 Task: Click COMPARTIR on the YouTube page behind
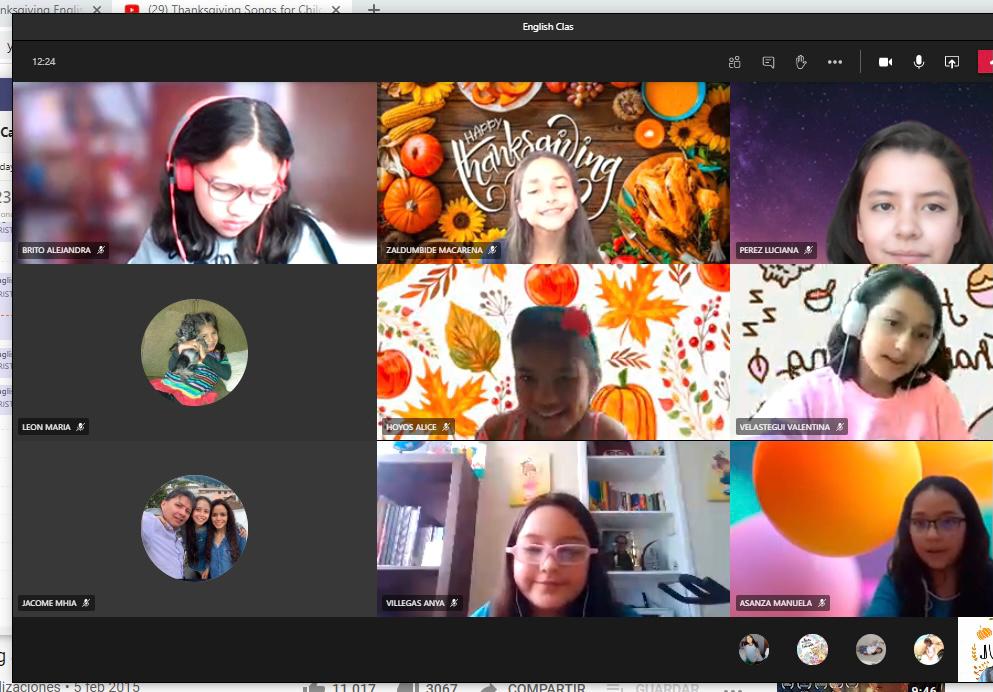click(547, 687)
